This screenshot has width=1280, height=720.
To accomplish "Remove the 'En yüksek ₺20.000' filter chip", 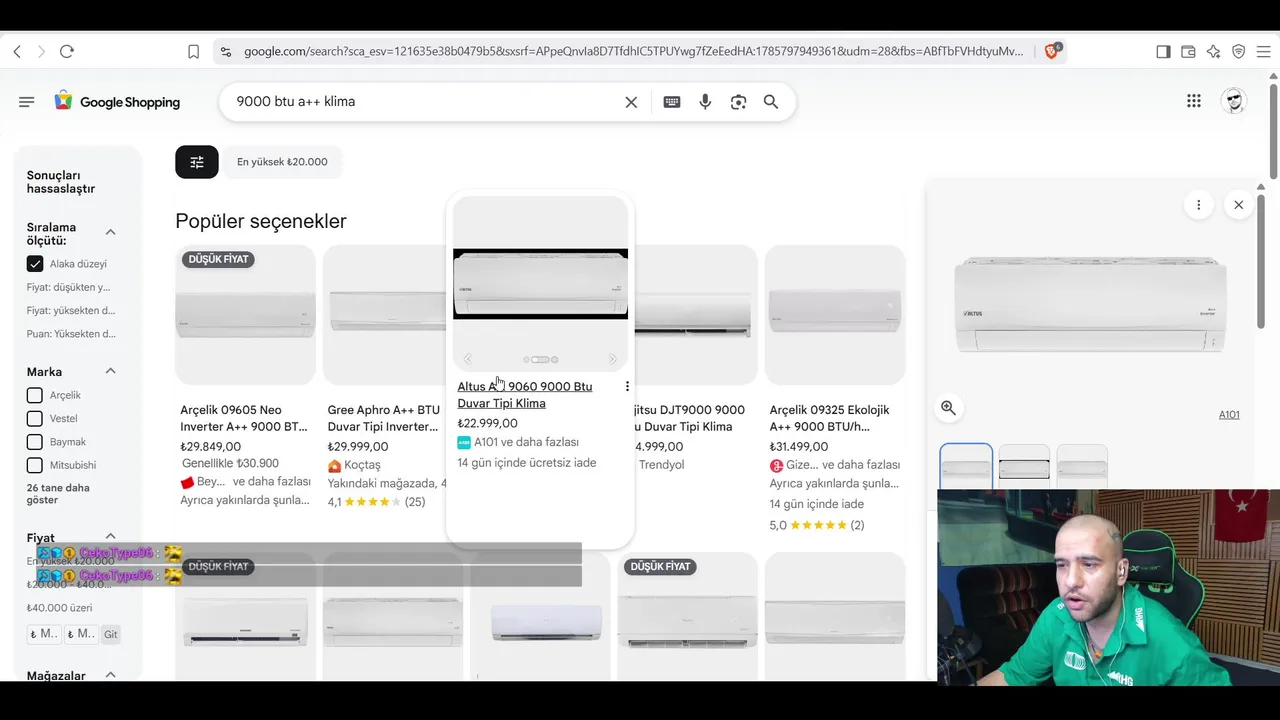I will coord(282,162).
